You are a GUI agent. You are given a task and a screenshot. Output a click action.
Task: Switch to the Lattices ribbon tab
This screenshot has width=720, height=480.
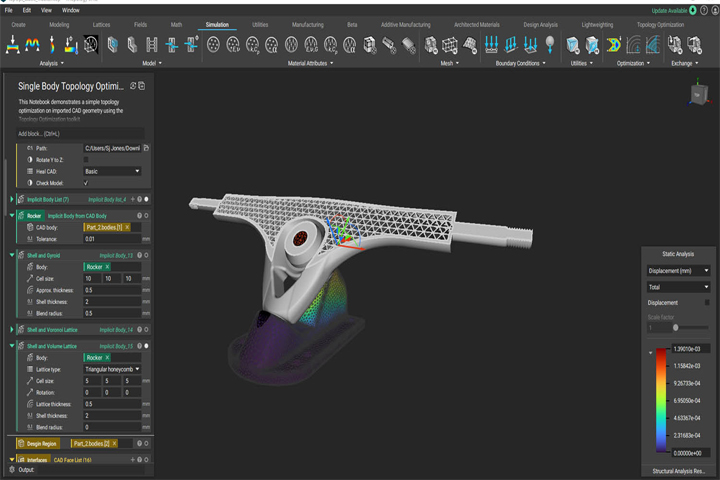(x=101, y=25)
